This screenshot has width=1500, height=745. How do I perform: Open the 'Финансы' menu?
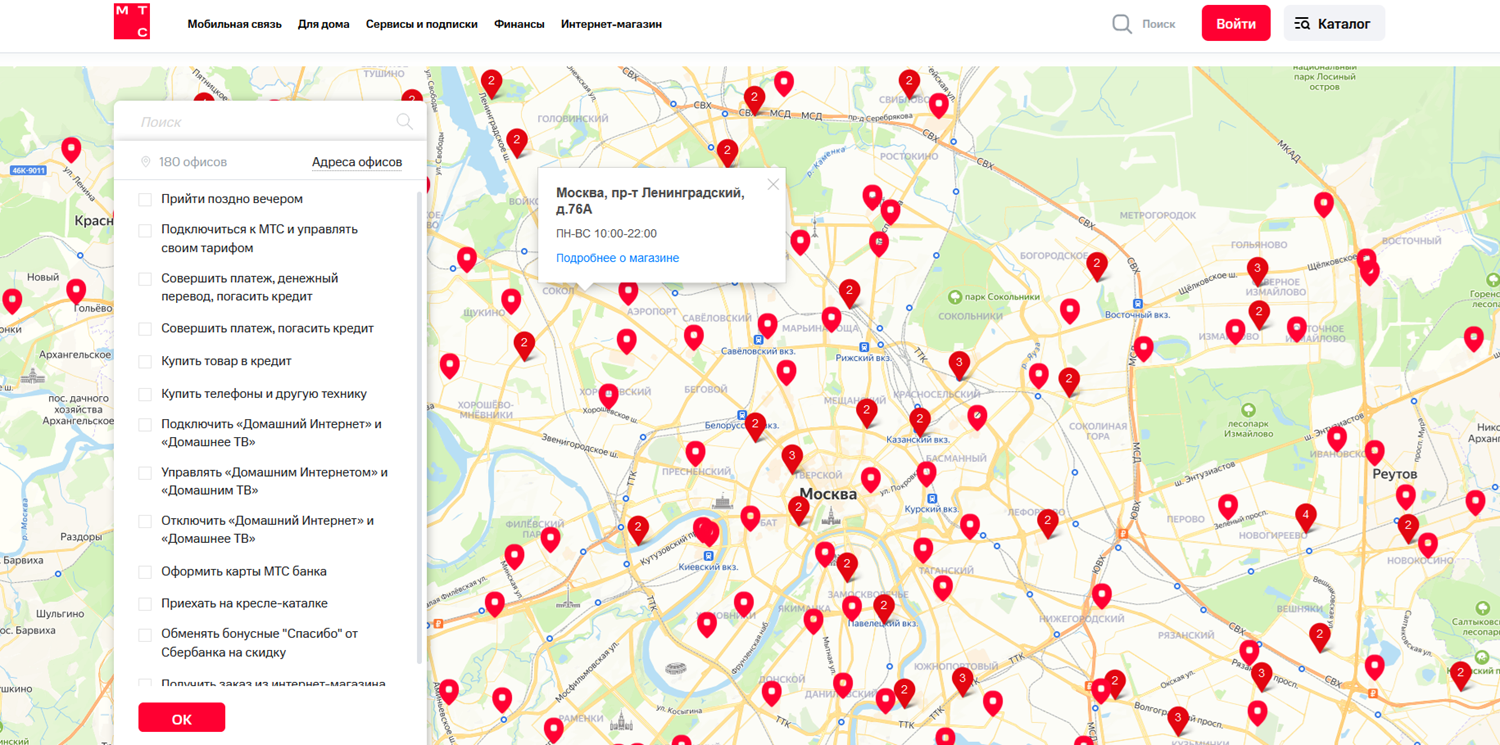(519, 24)
